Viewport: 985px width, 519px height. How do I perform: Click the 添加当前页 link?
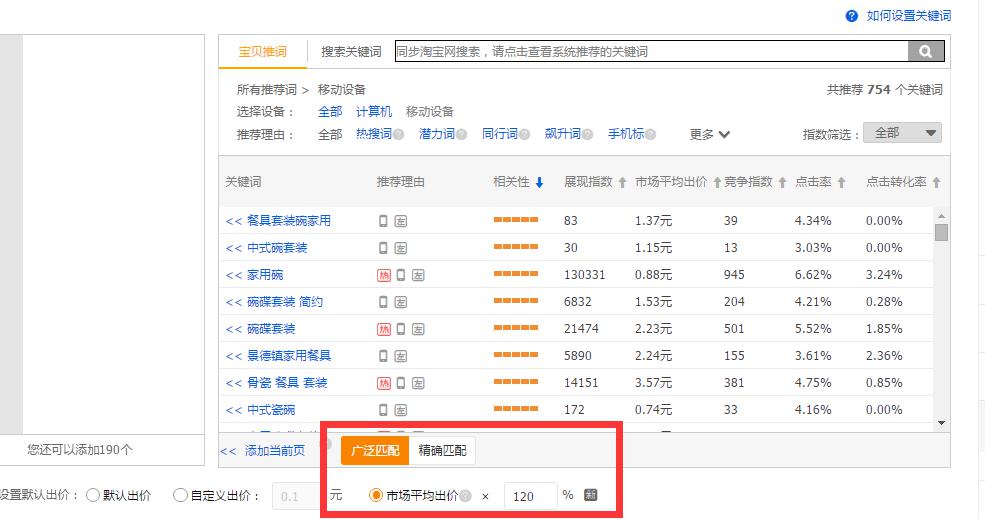coord(266,451)
